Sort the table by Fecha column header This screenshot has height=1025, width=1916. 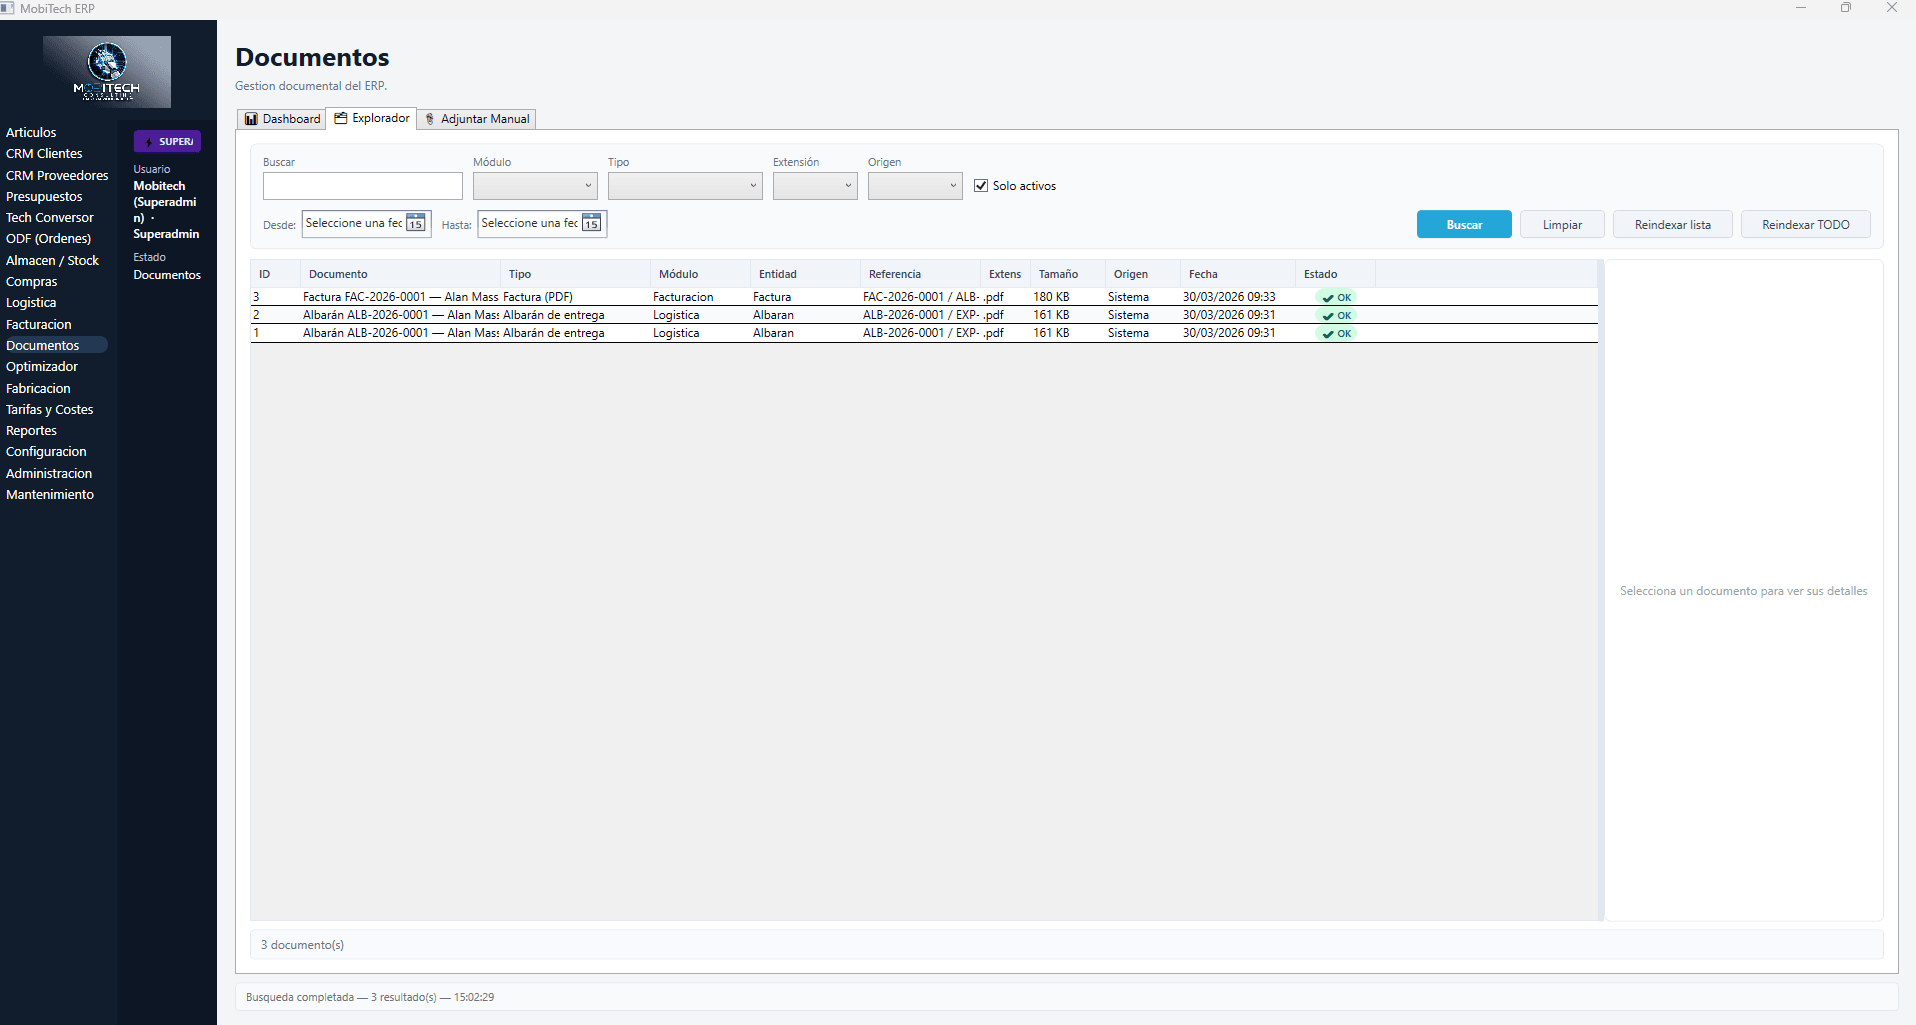1203,274
